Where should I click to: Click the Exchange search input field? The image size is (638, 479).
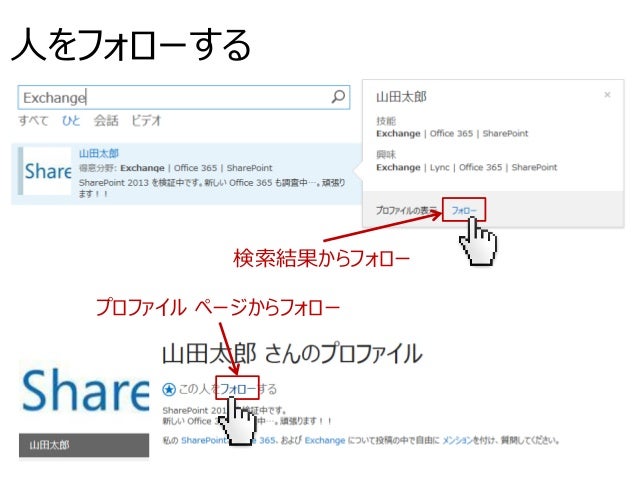pyautogui.click(x=184, y=97)
